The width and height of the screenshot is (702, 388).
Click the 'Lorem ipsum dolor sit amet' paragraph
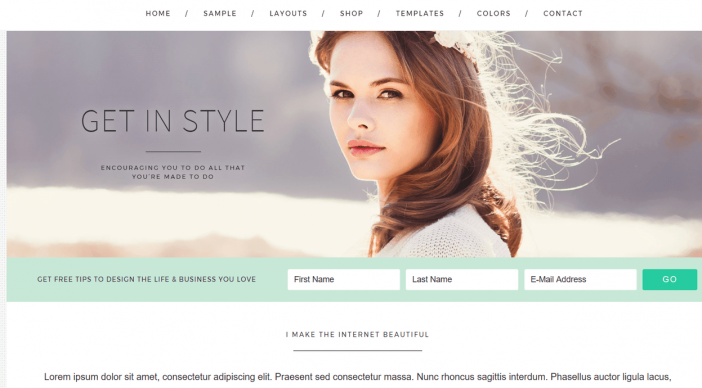357,377
